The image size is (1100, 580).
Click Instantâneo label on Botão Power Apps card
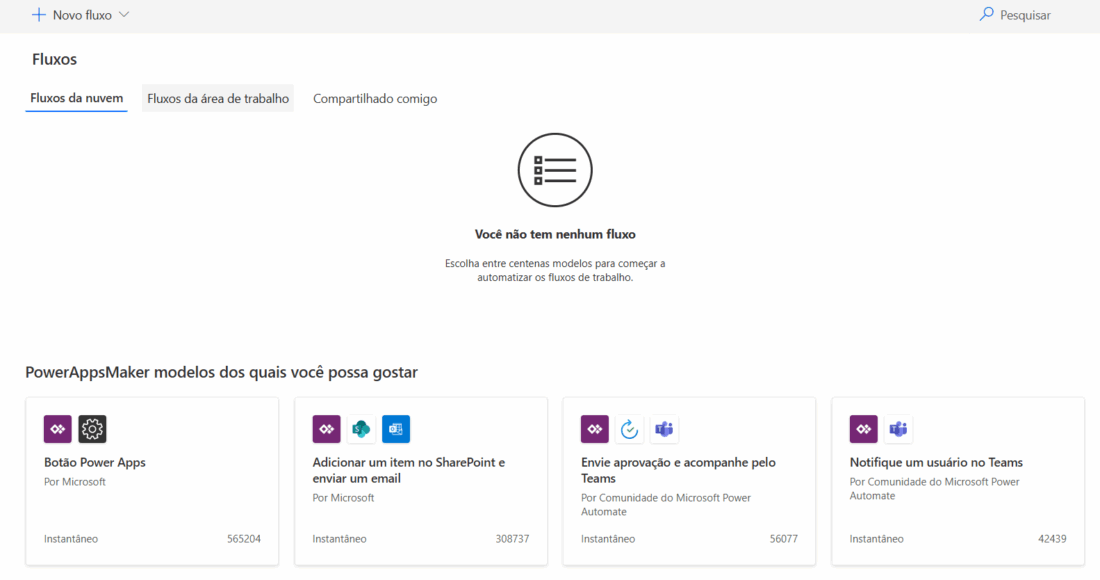tap(71, 539)
